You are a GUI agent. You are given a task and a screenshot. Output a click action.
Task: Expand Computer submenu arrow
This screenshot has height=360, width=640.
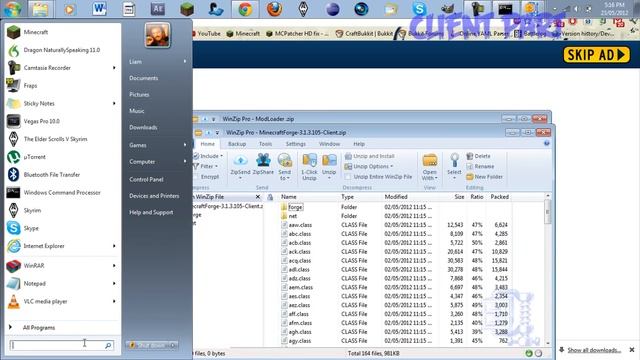click(x=185, y=162)
